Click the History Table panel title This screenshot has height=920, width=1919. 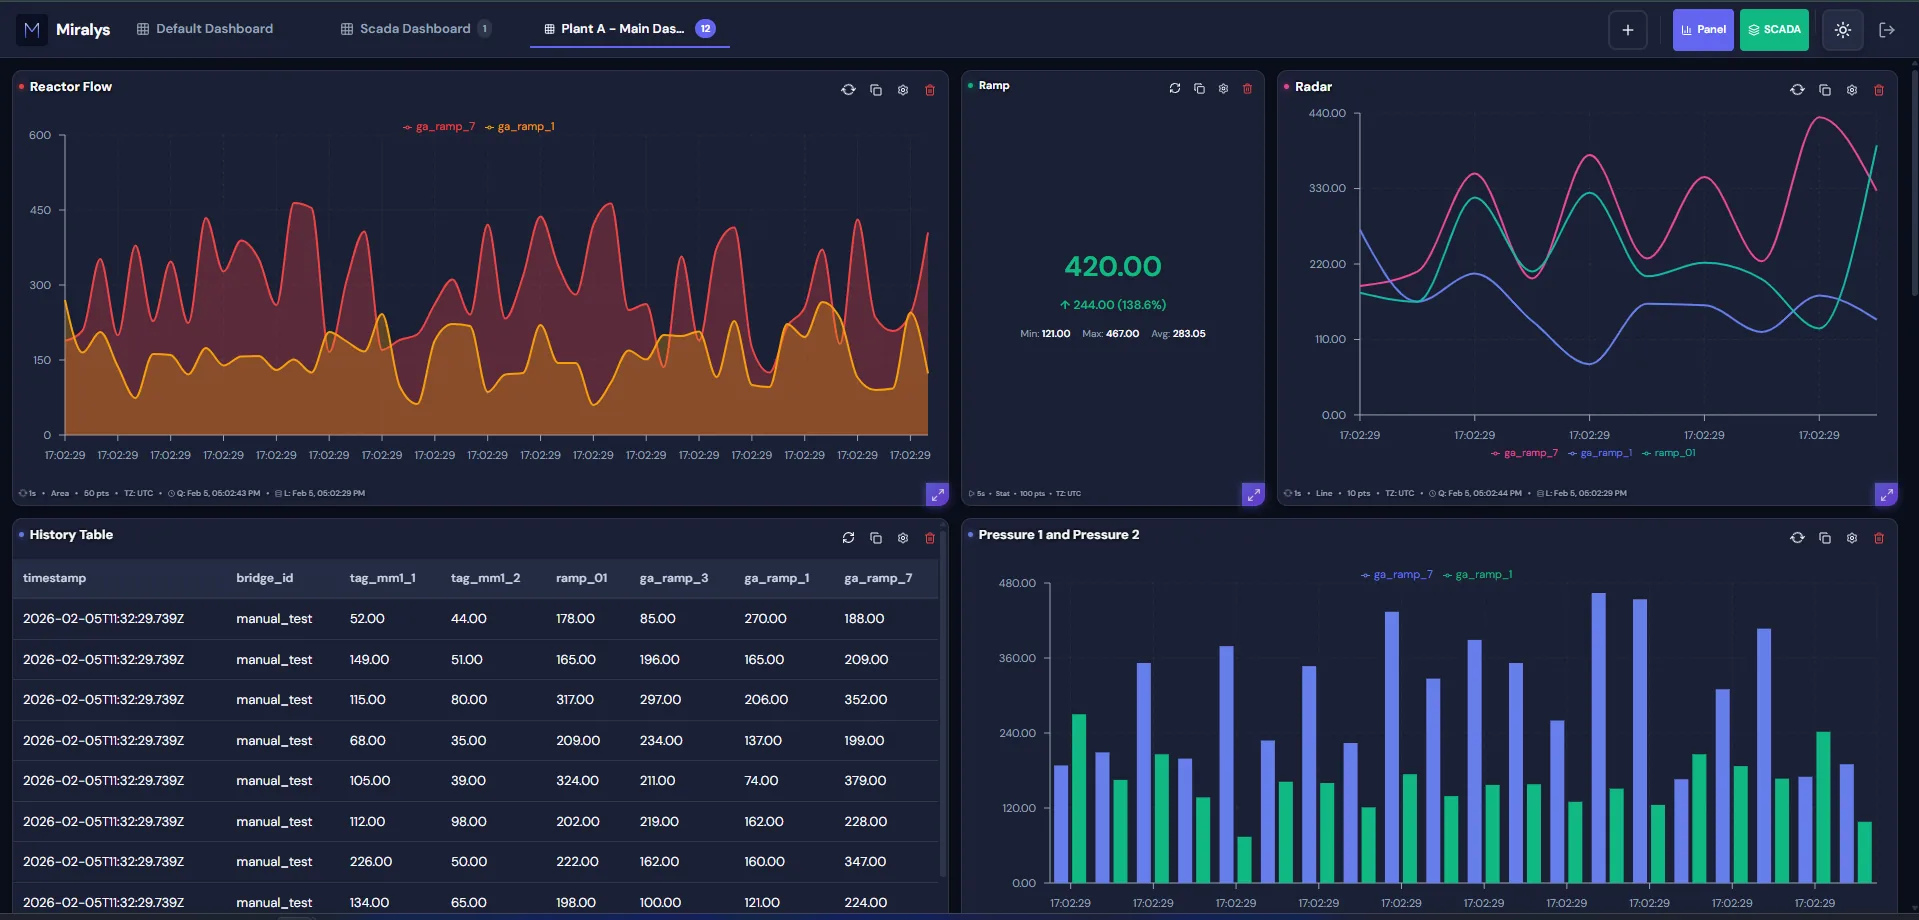point(71,535)
